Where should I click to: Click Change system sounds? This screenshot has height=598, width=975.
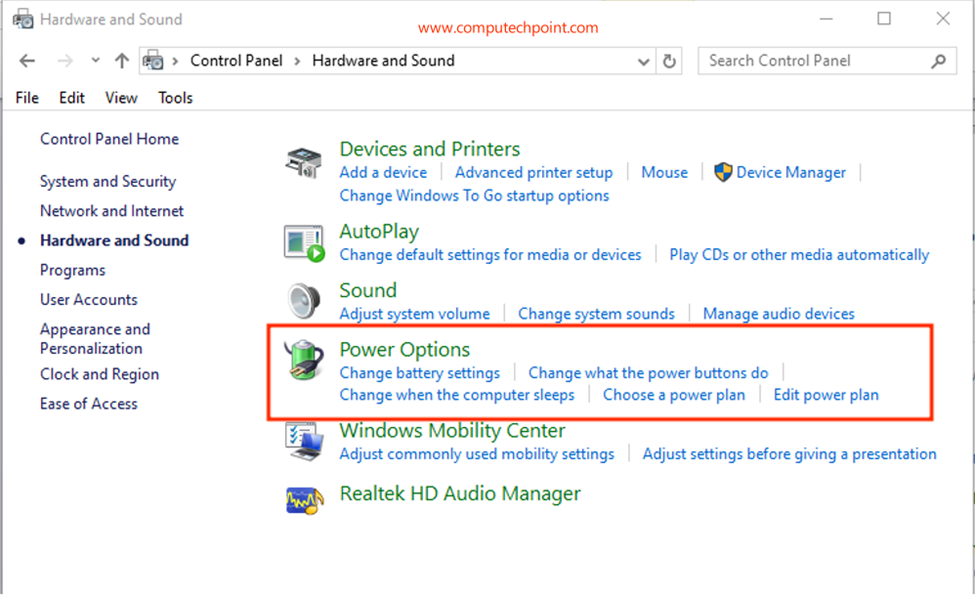click(596, 314)
